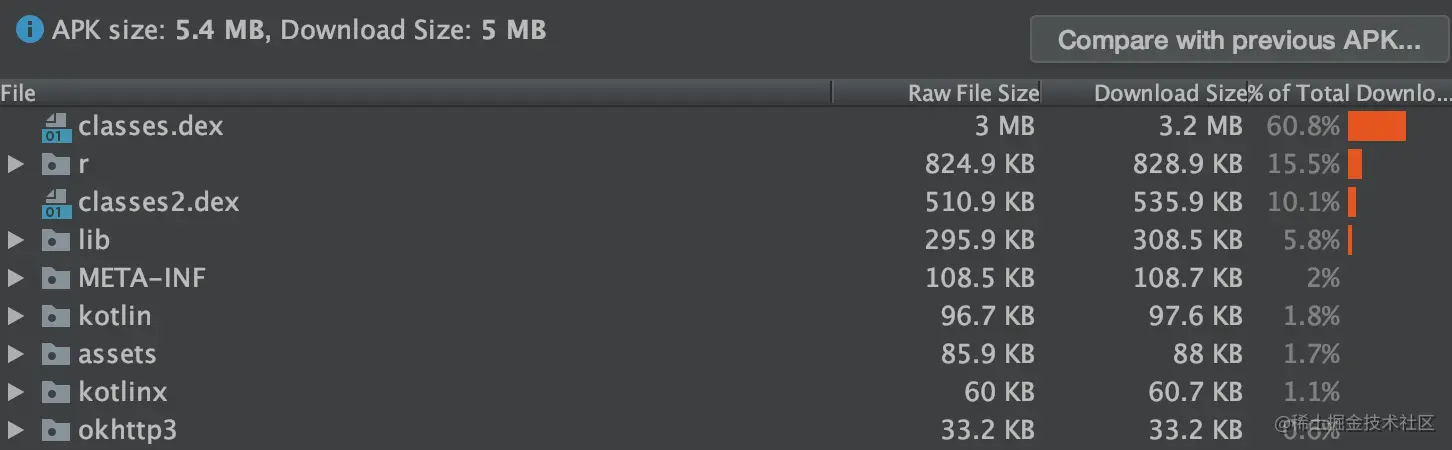Expand the kotlinx folder arrow
This screenshot has height=450, width=1452.
click(x=15, y=392)
